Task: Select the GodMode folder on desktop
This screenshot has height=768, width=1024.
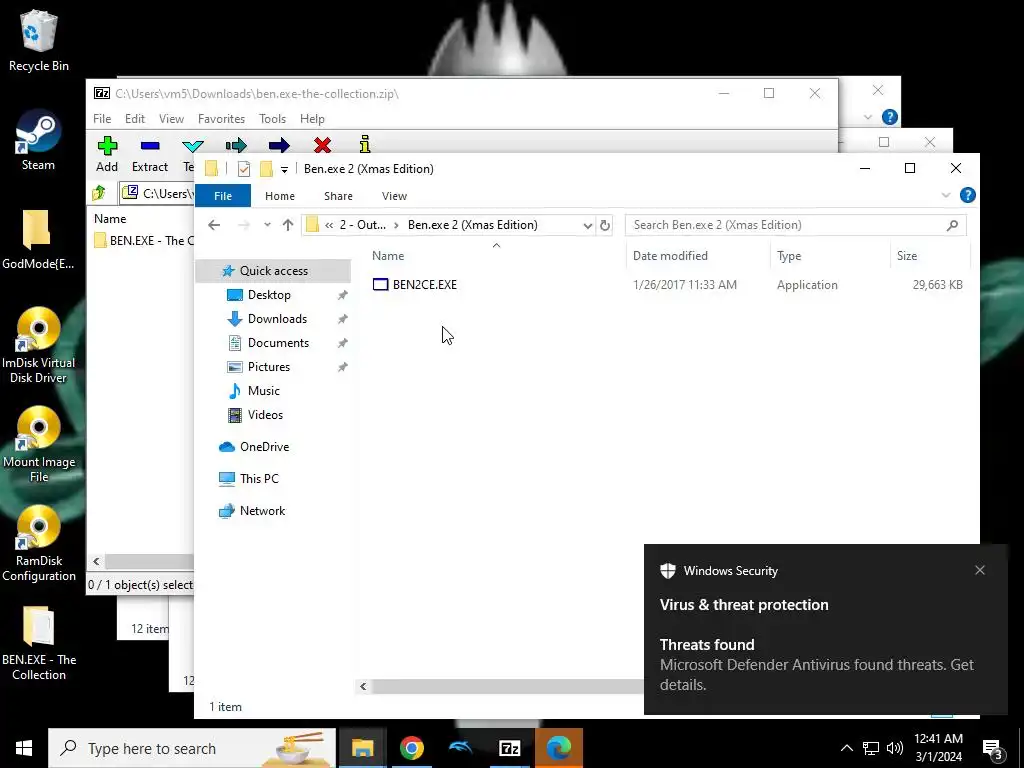Action: pos(37,240)
